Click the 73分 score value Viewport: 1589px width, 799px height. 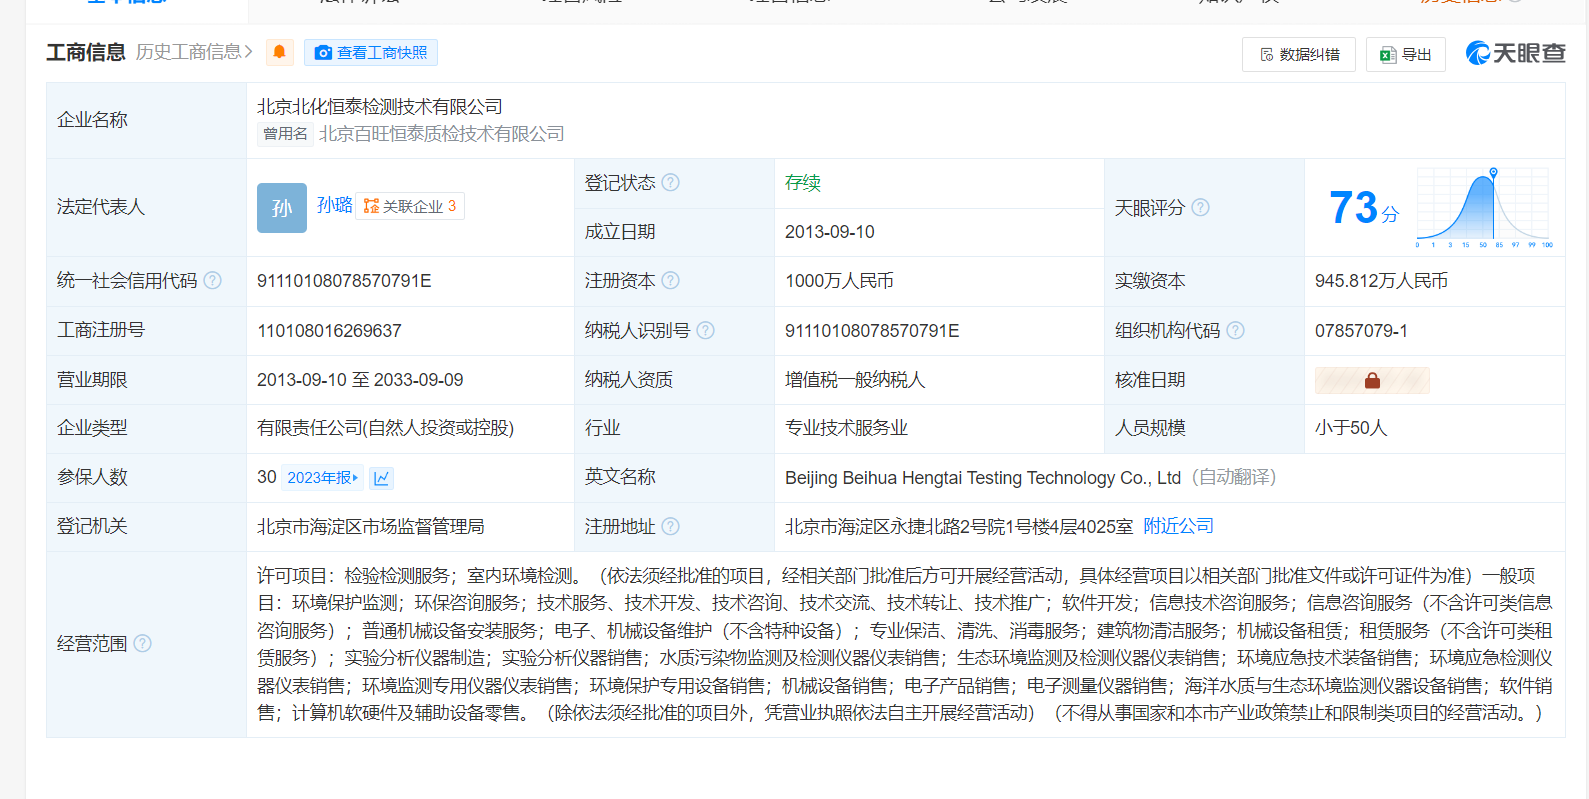coord(1363,208)
